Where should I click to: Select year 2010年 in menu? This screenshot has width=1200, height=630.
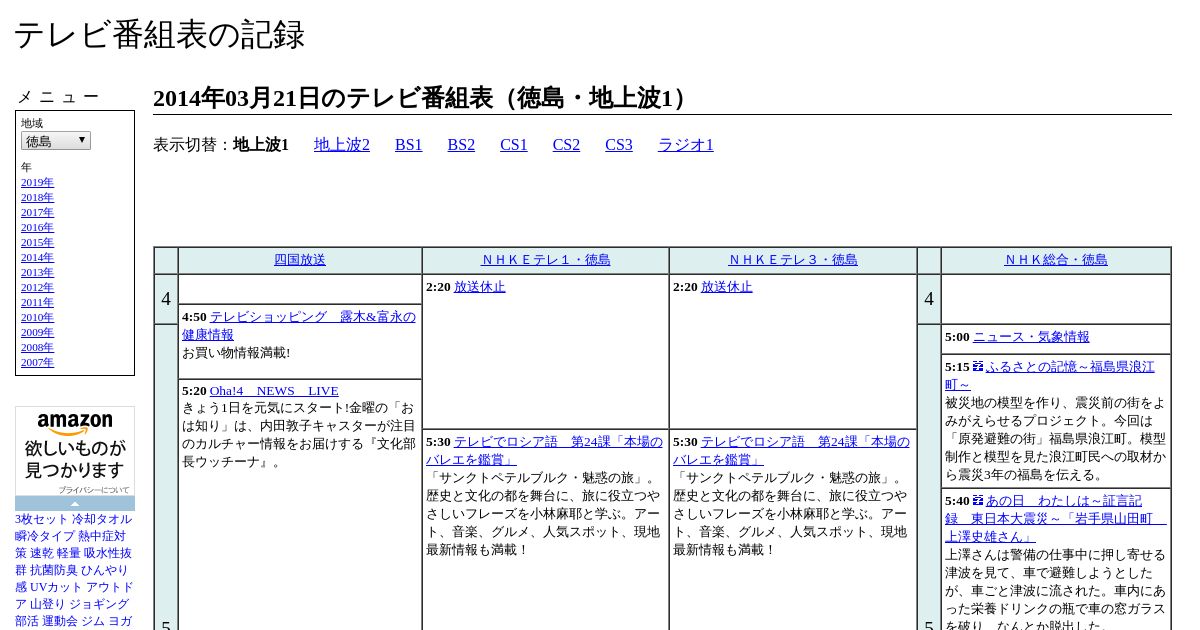coord(37,317)
